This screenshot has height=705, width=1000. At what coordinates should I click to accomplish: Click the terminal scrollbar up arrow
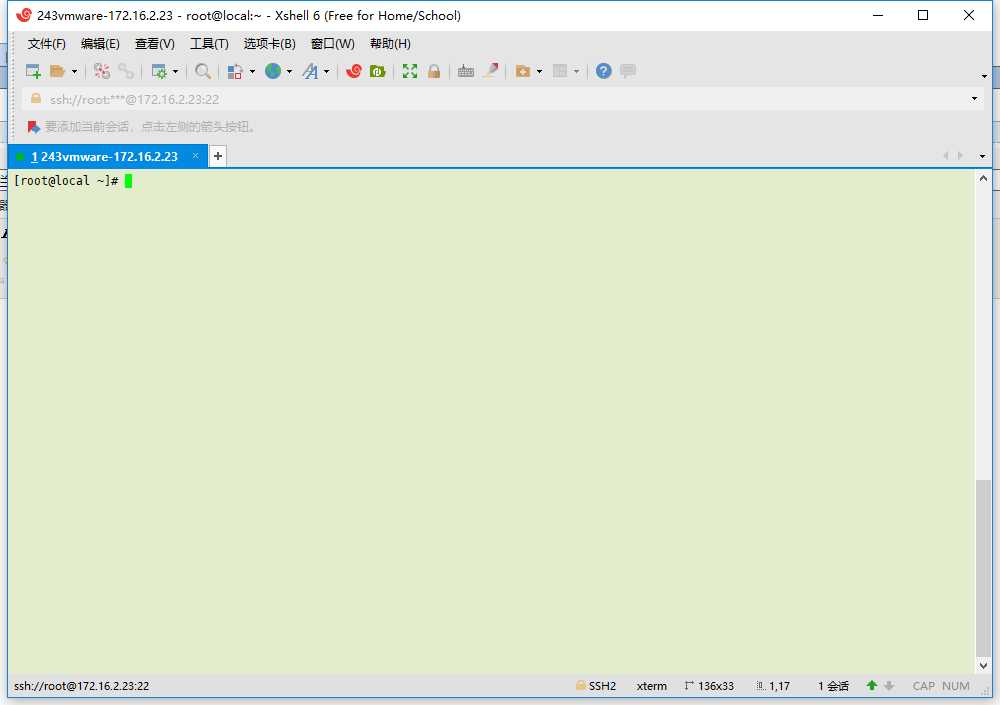[983, 179]
